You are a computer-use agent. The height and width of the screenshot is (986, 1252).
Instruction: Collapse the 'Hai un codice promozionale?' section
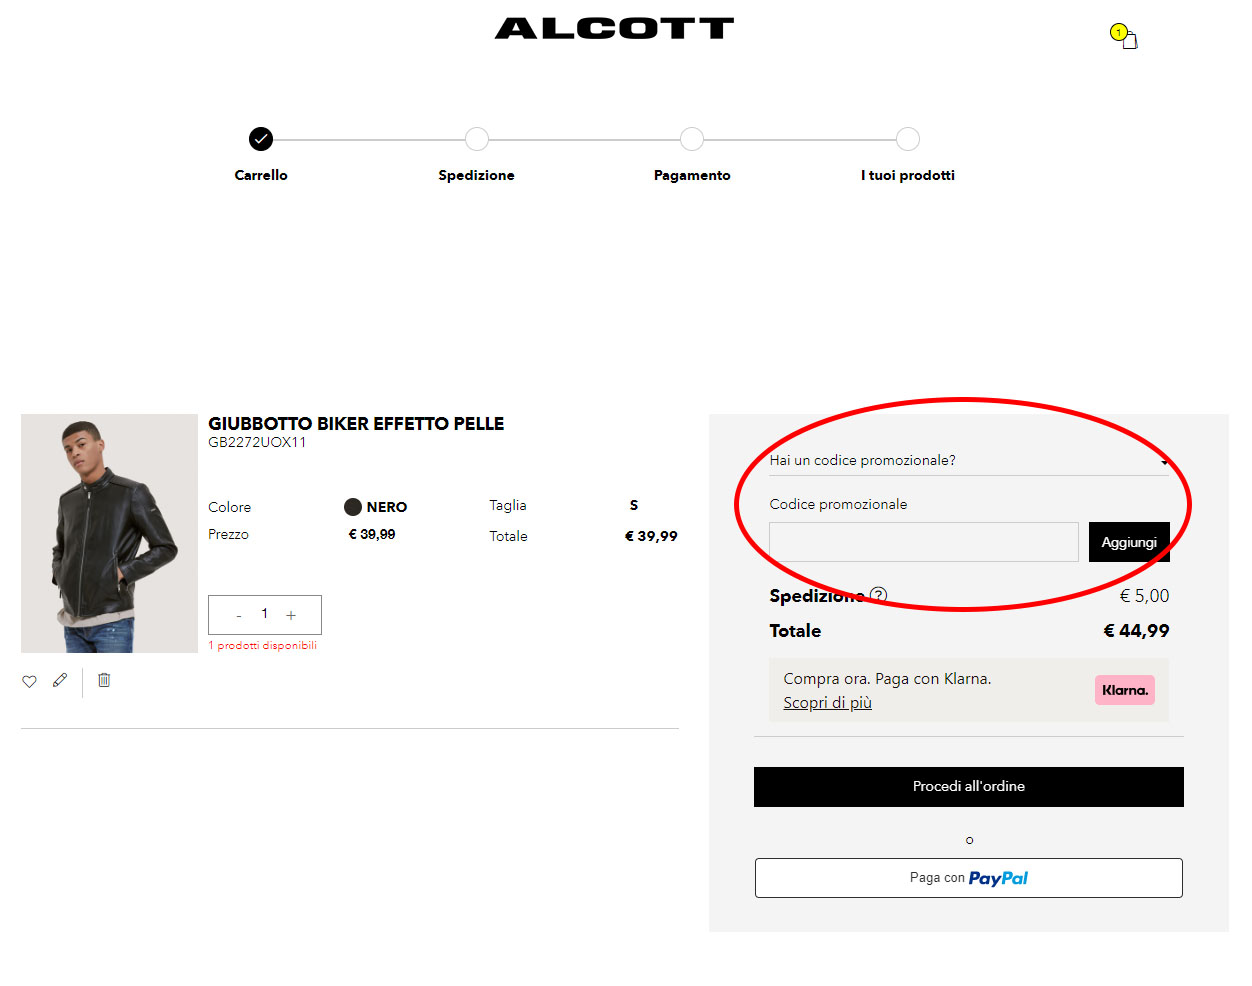1164,461
